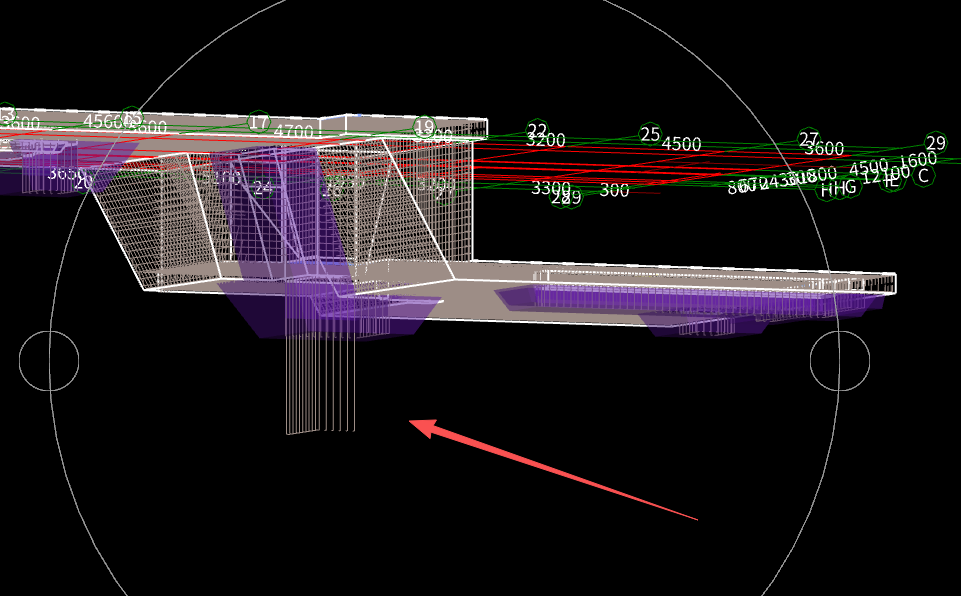Select axis bubble numbered 25
Screen dimensions: 961x596
click(x=650, y=134)
